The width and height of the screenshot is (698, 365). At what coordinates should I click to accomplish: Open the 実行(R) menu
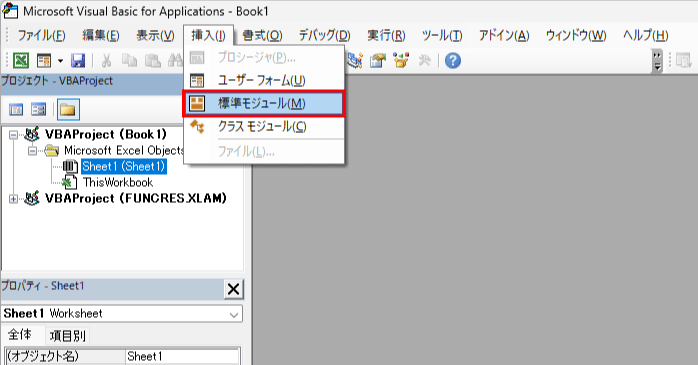point(386,35)
